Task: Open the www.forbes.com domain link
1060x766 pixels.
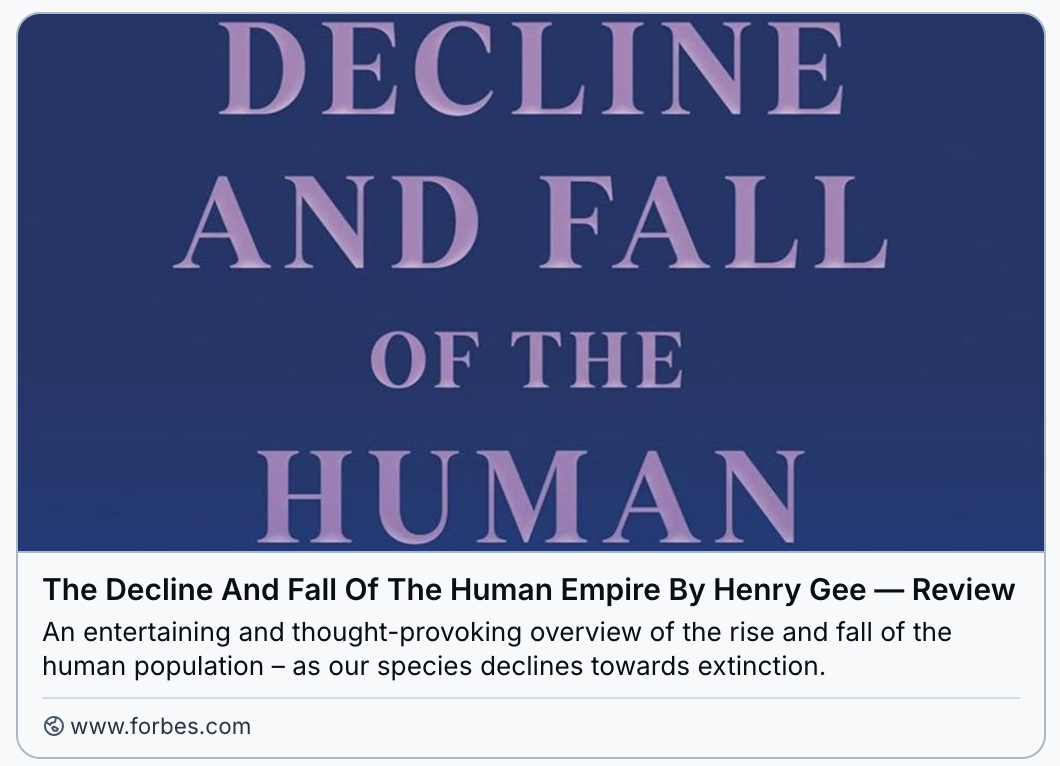Action: click(160, 726)
